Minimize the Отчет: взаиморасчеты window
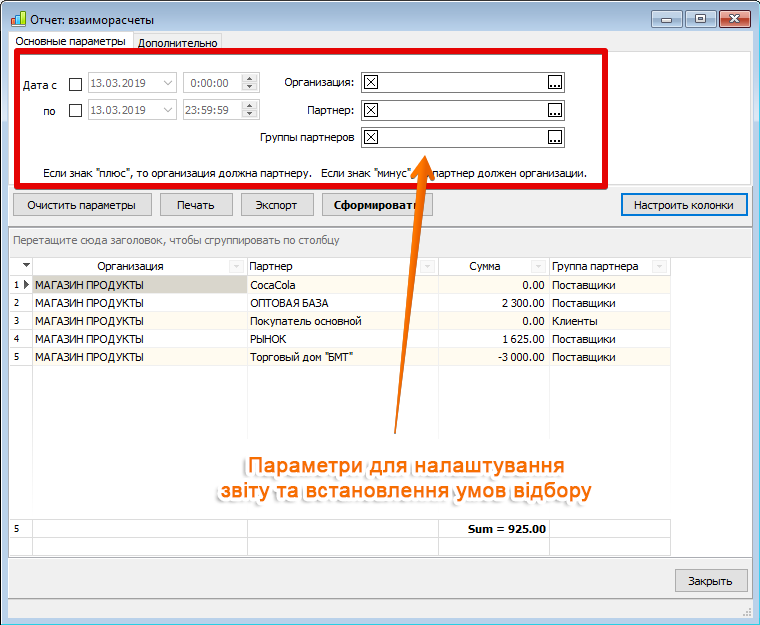 coord(666,19)
